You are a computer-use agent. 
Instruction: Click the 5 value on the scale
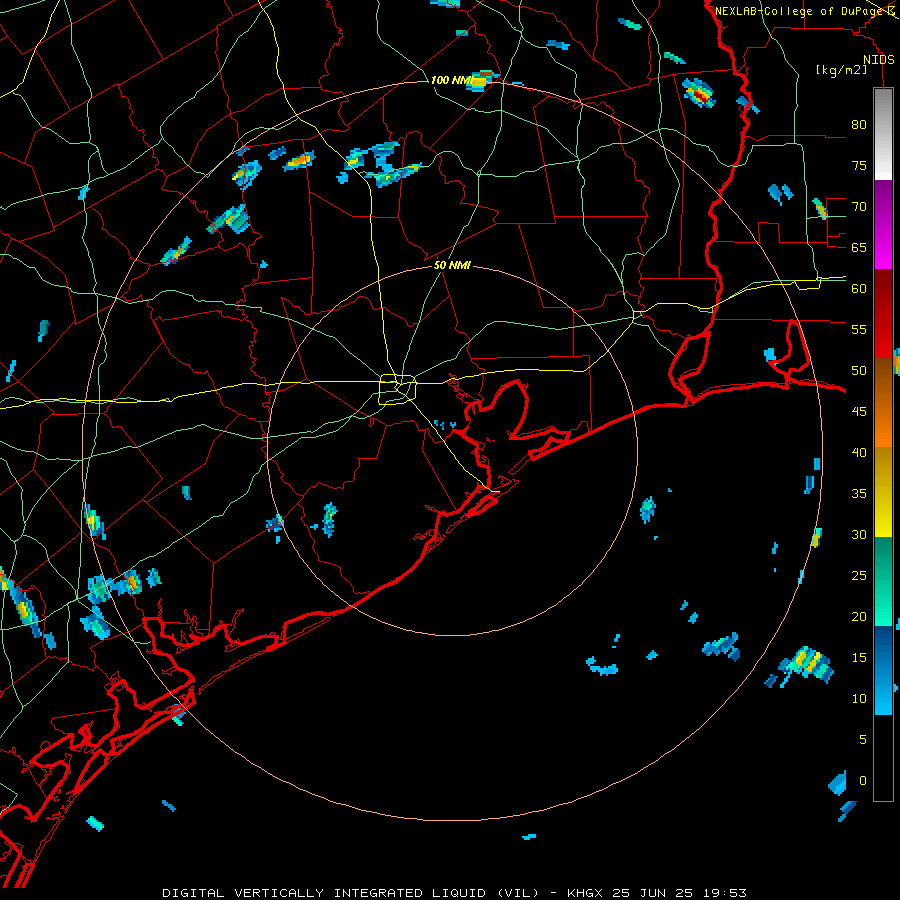click(x=863, y=740)
